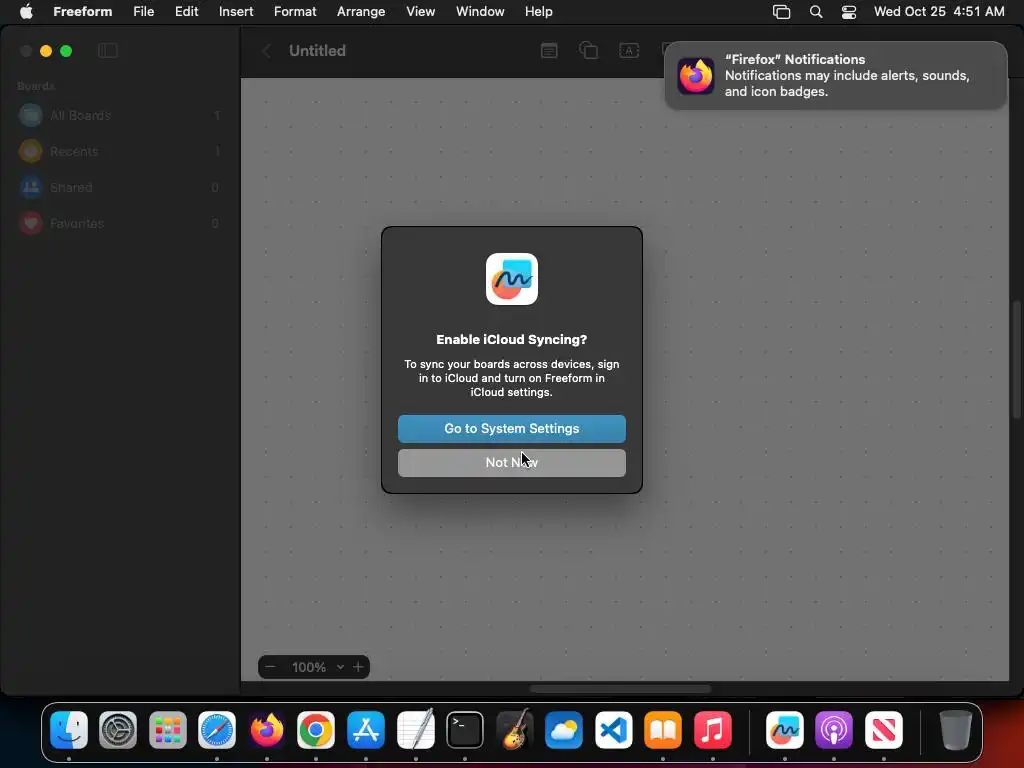1024x768 pixels.
Task: Open Launchpad from the Dock
Action: point(168,729)
